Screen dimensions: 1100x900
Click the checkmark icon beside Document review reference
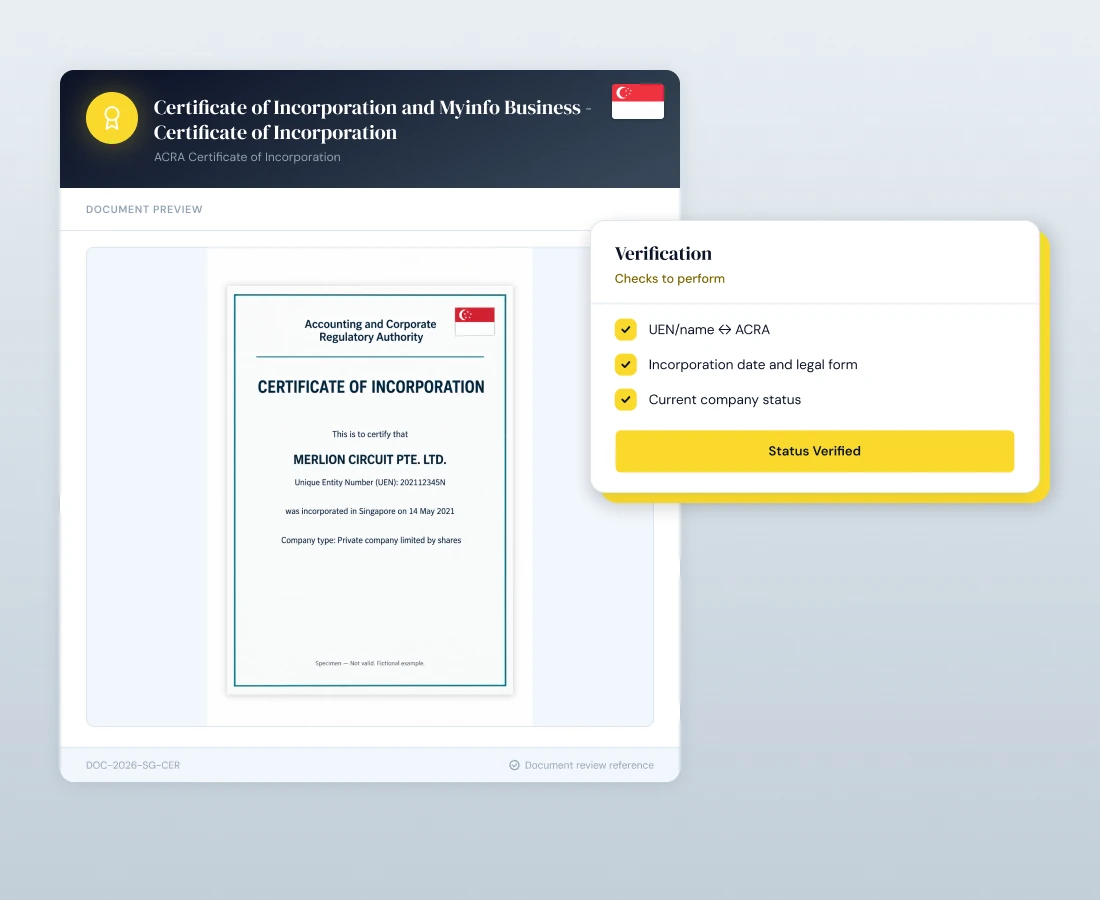[514, 765]
